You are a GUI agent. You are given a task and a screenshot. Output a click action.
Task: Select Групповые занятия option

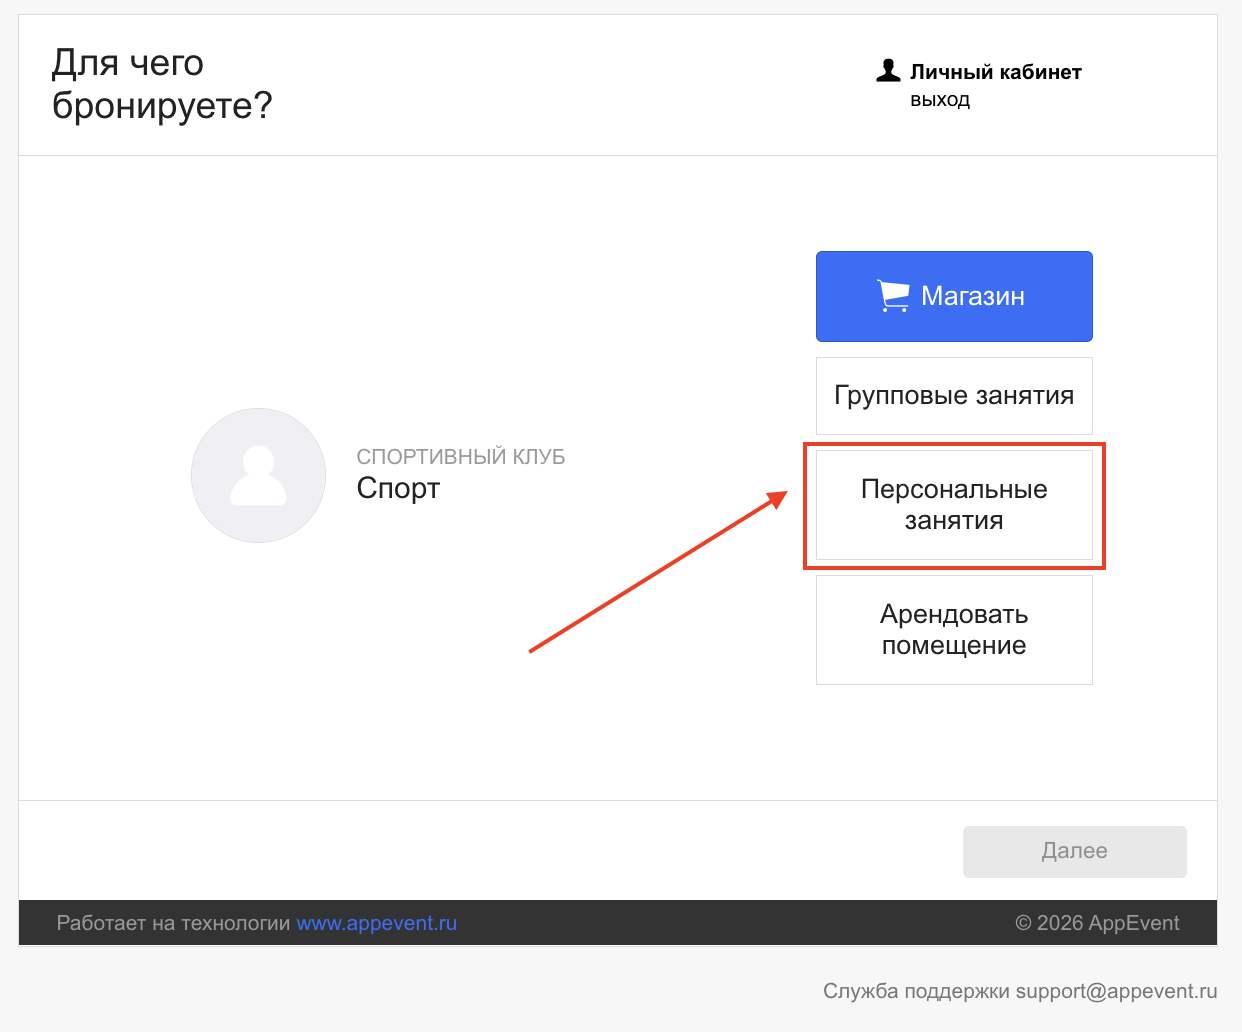[x=954, y=396]
